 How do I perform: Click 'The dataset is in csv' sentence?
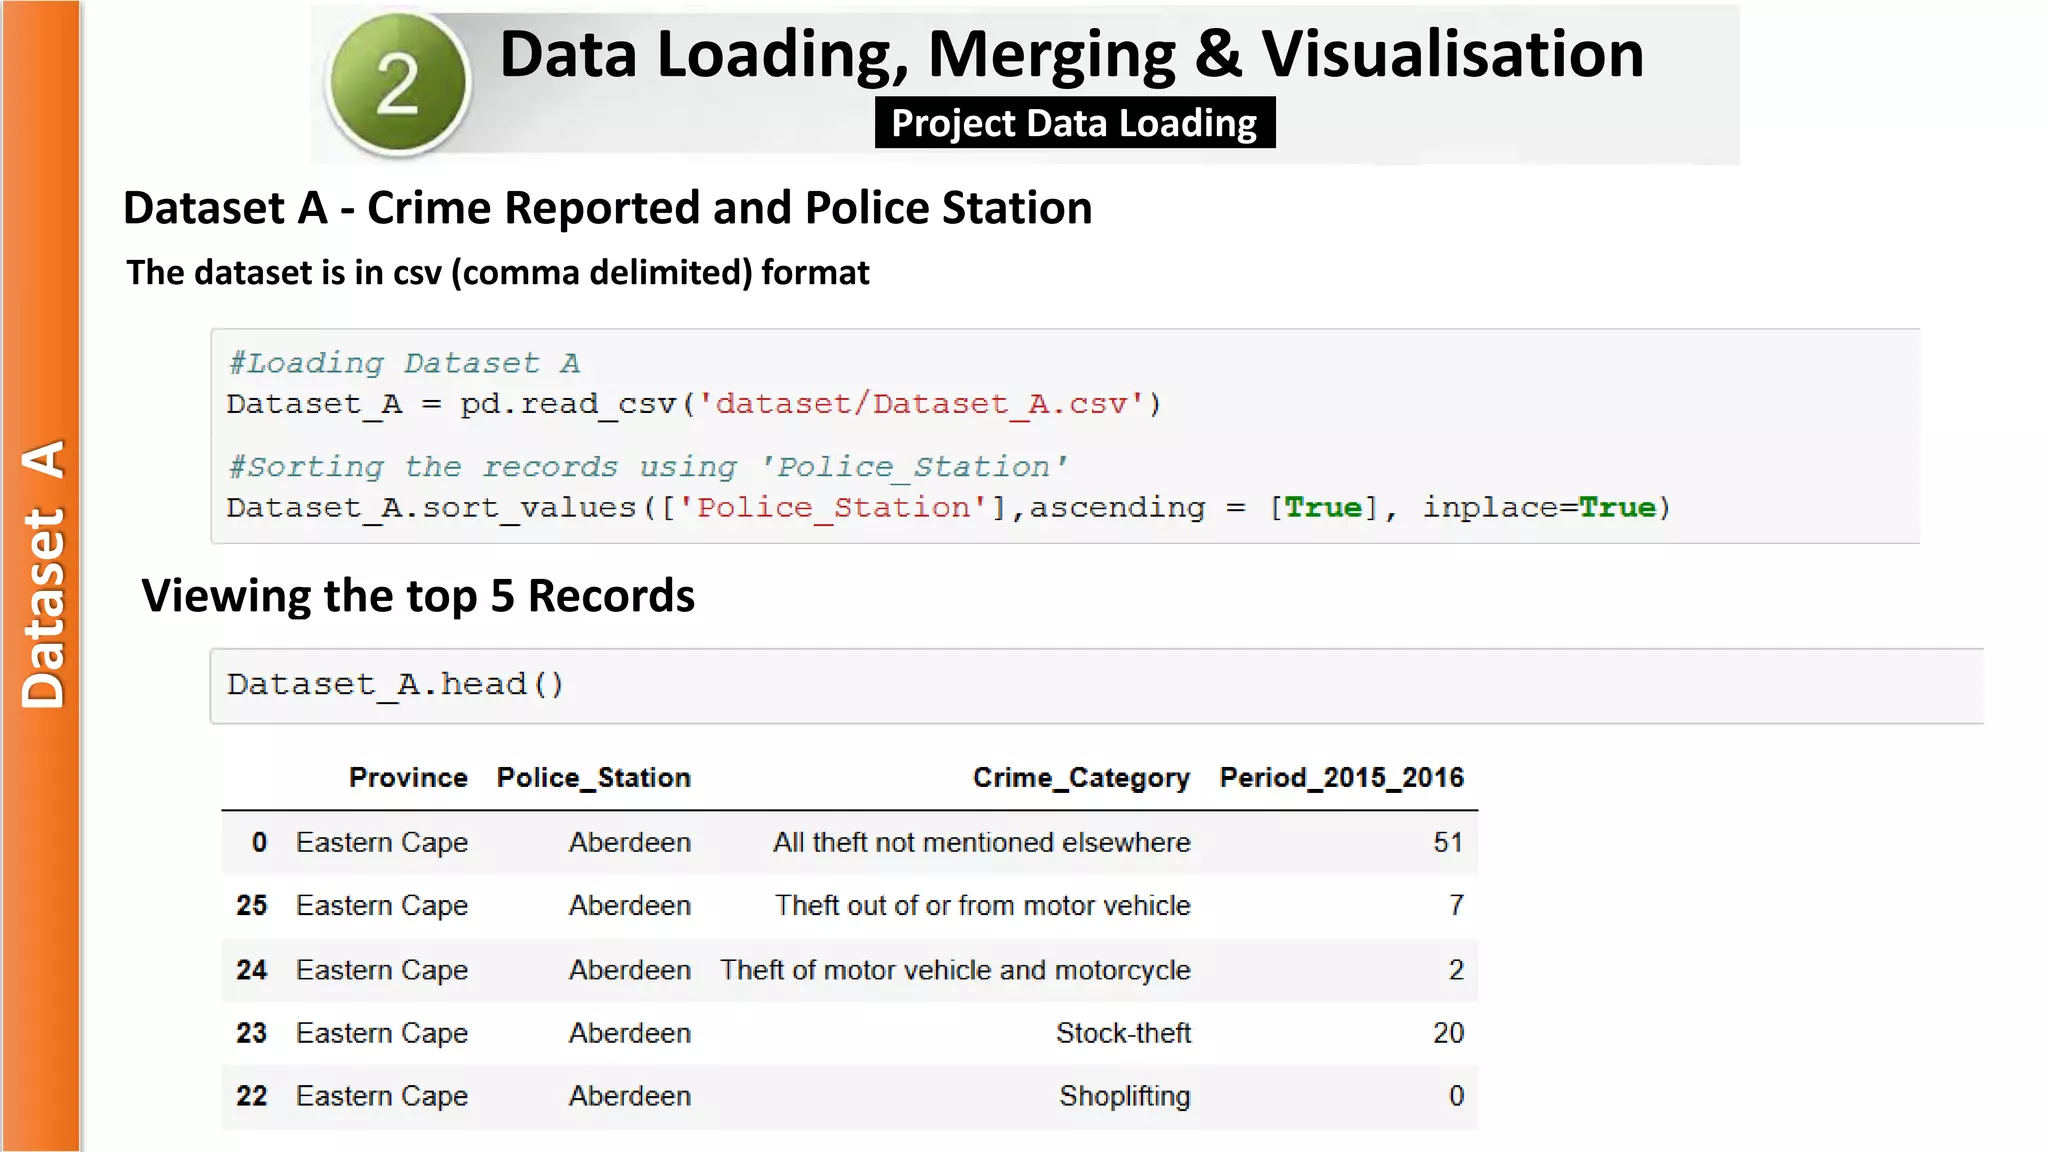click(x=497, y=273)
